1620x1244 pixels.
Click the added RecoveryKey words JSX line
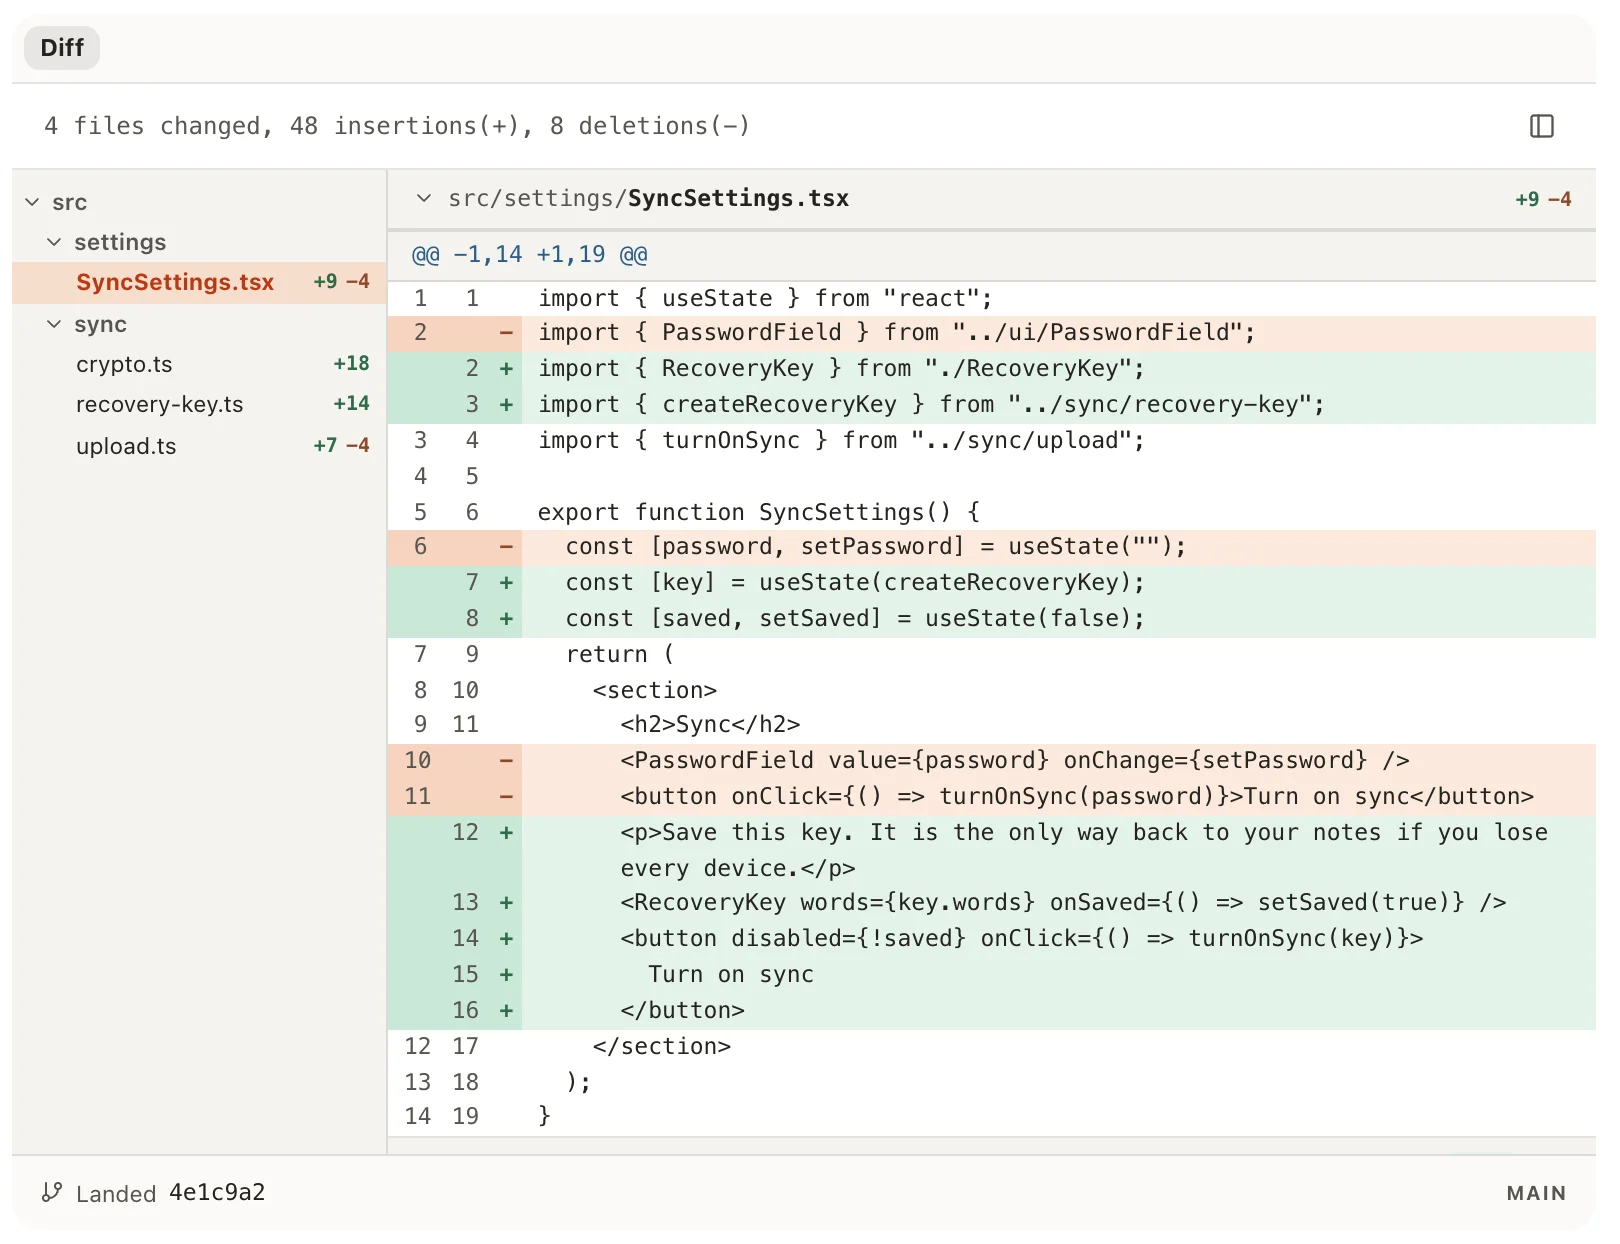(x=992, y=902)
